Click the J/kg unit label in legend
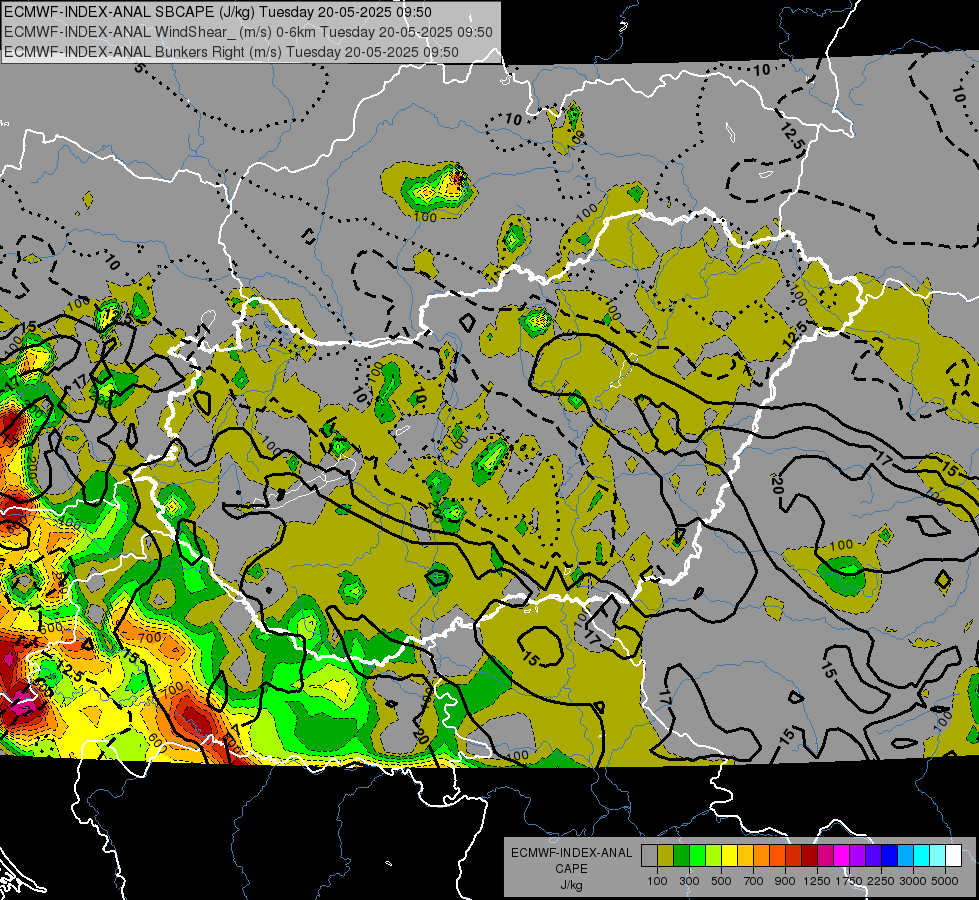Screen dimensions: 979x900 click(571, 885)
